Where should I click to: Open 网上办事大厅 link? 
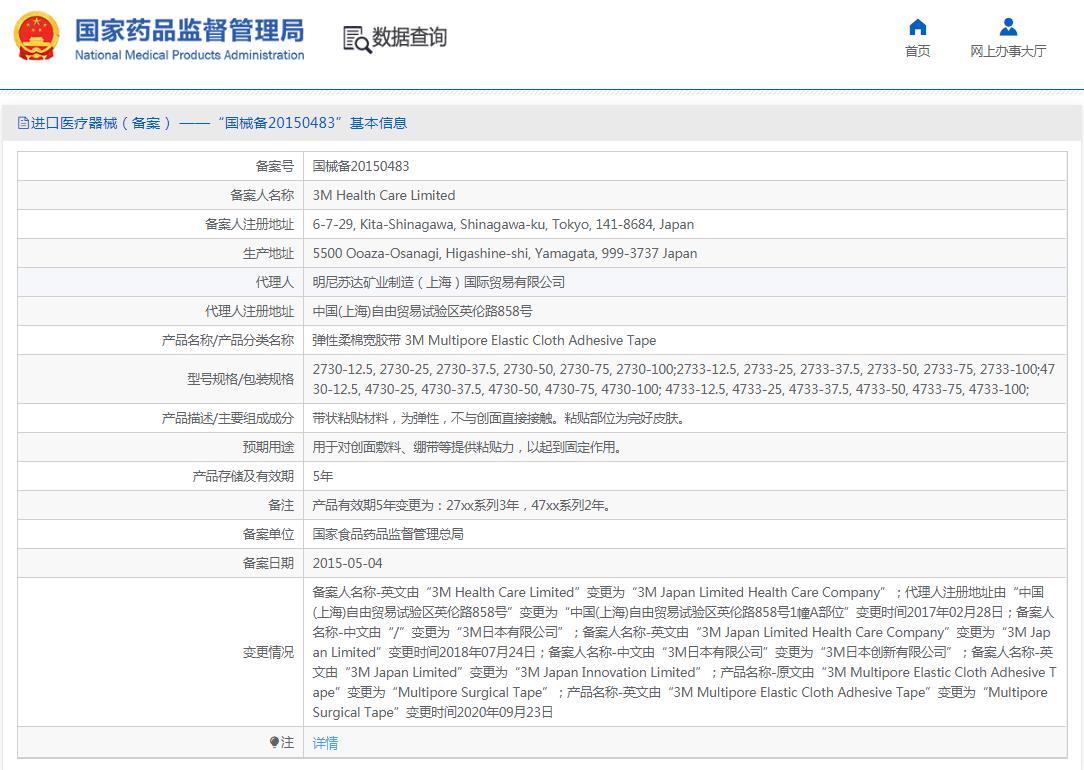point(1008,51)
